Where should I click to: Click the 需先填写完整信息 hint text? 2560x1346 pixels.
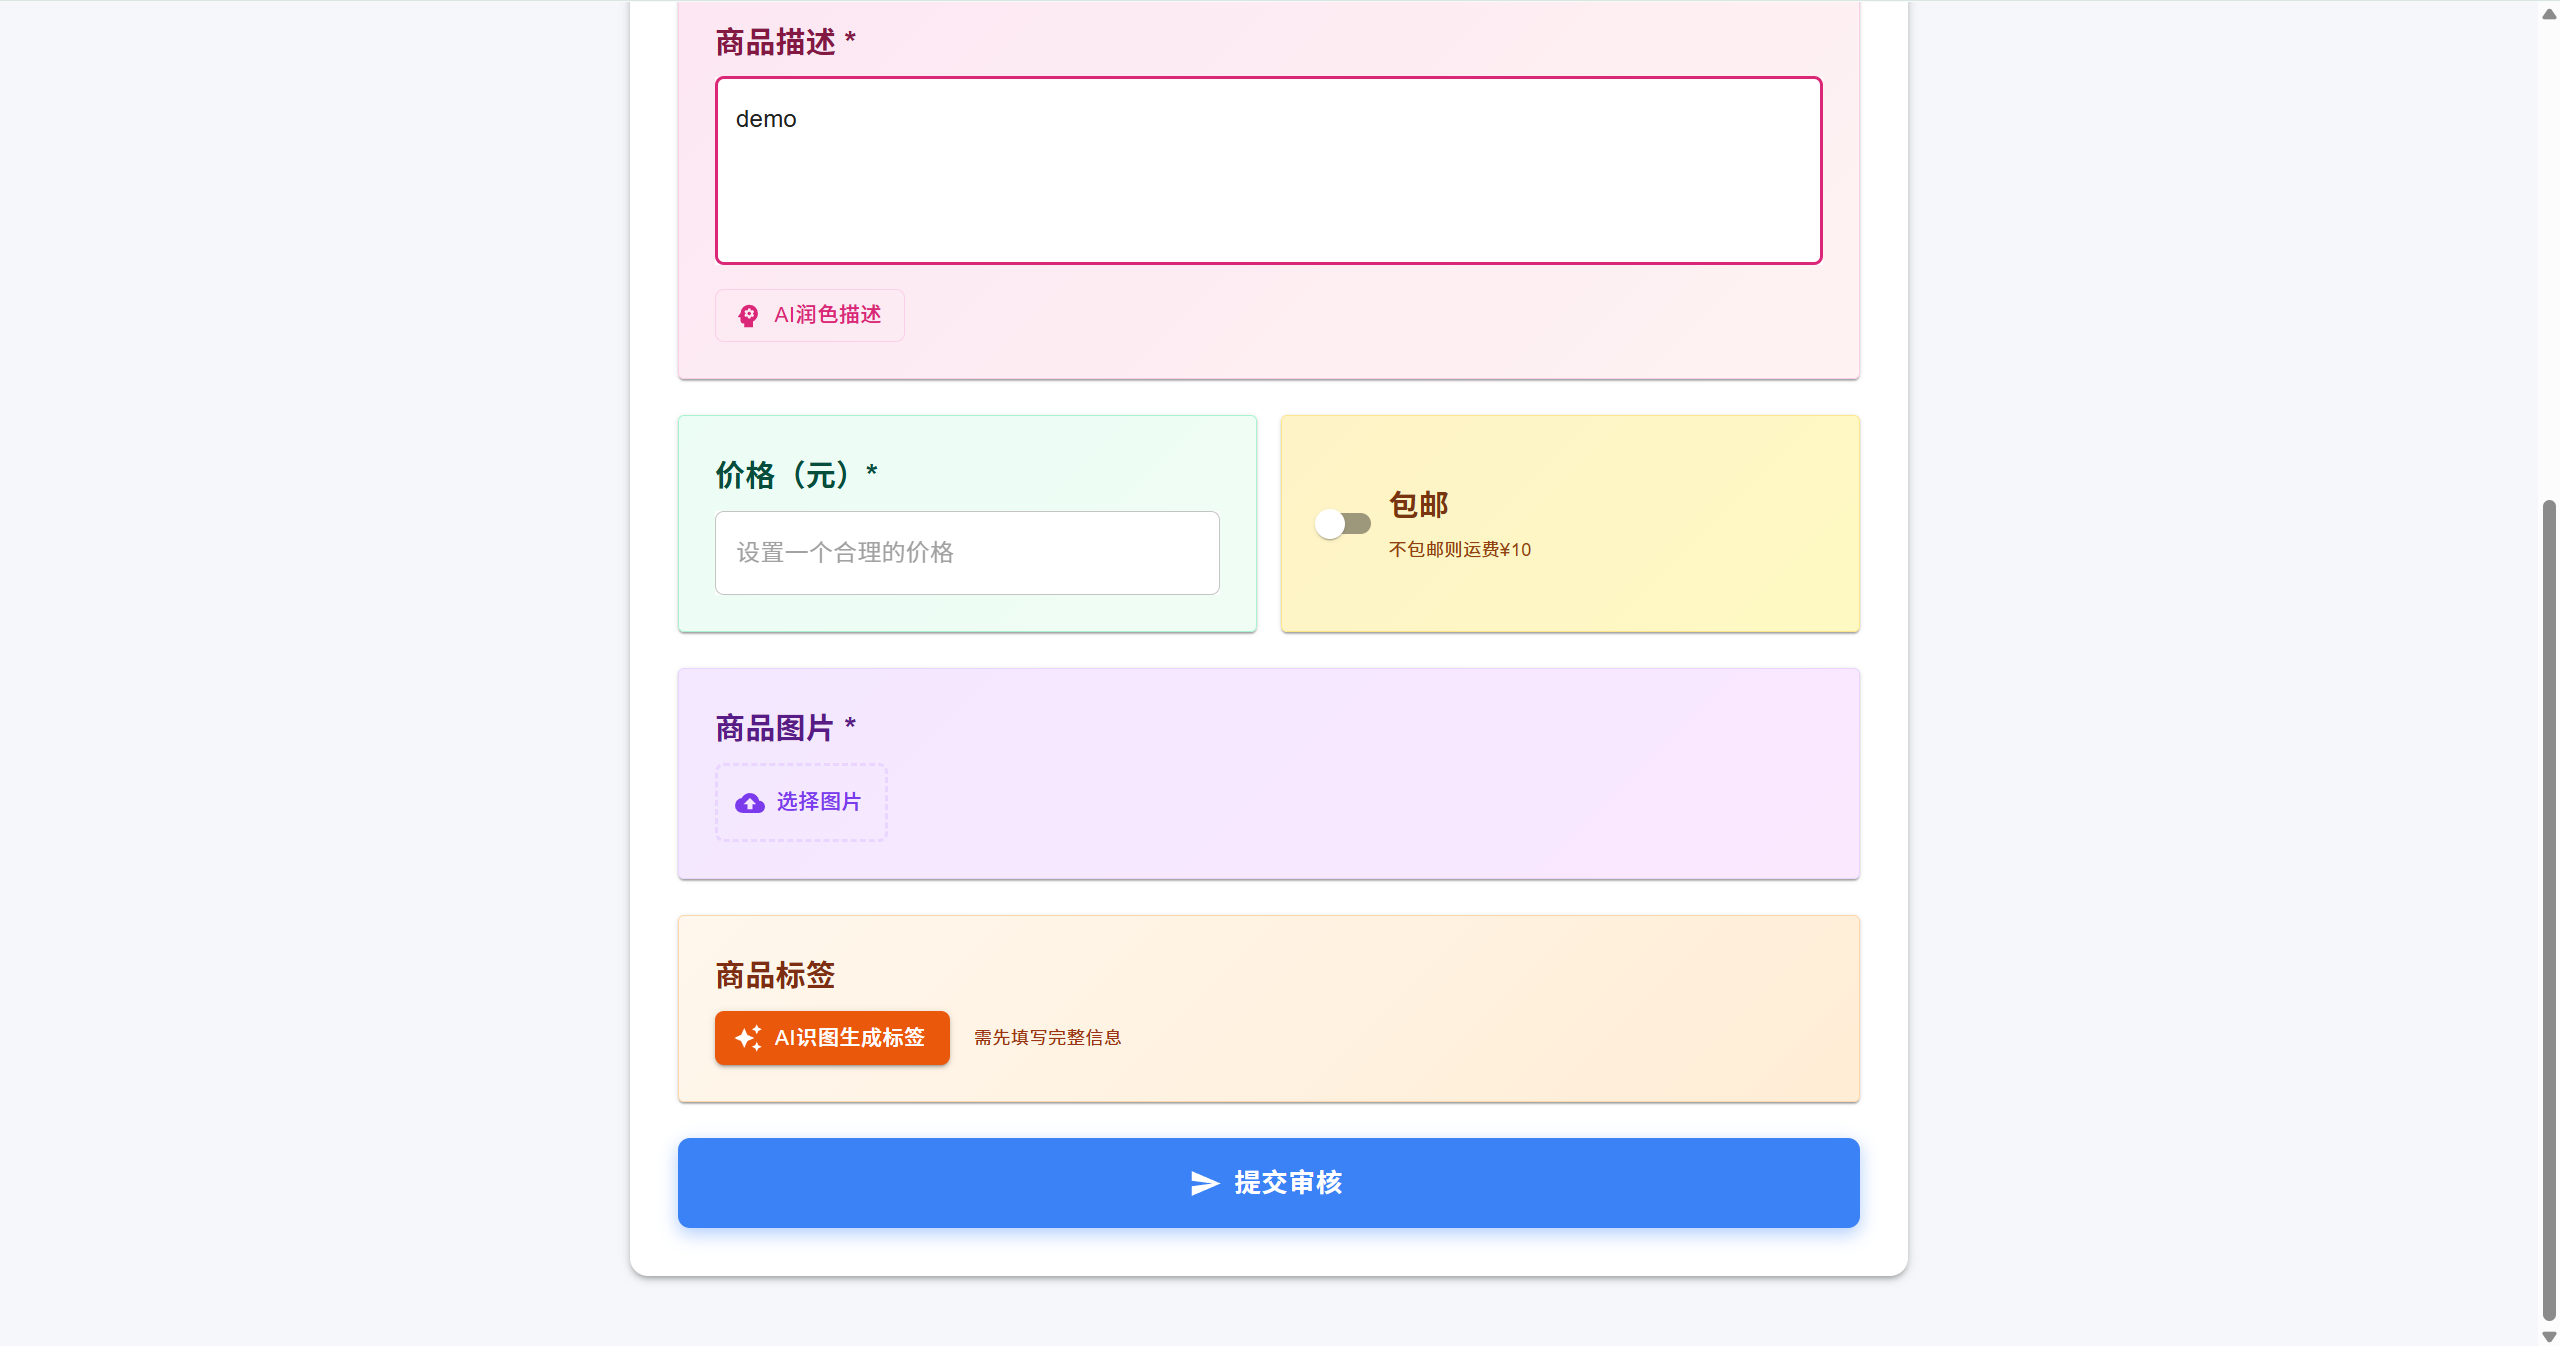[1046, 1038]
